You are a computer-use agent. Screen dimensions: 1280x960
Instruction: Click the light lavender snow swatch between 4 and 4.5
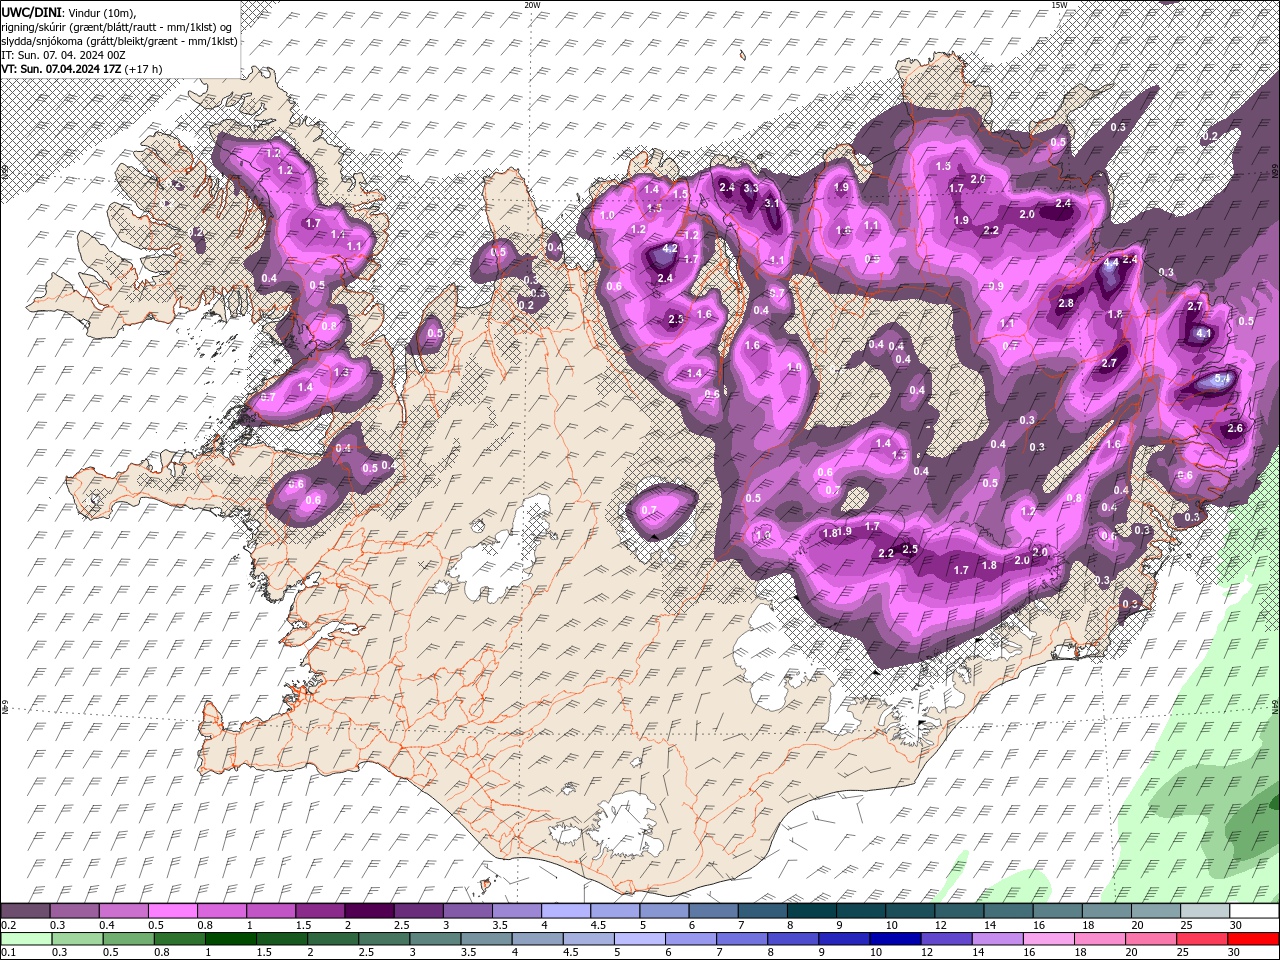point(566,911)
